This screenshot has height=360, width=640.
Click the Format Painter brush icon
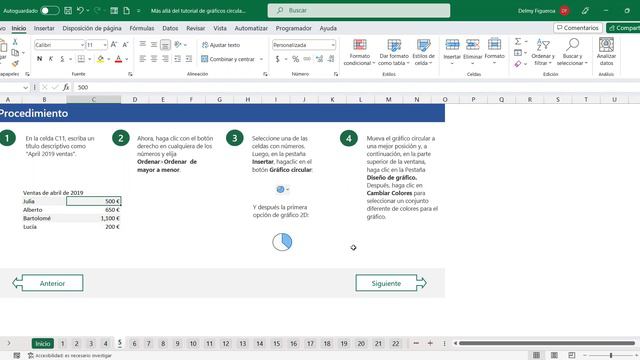click(x=15, y=63)
